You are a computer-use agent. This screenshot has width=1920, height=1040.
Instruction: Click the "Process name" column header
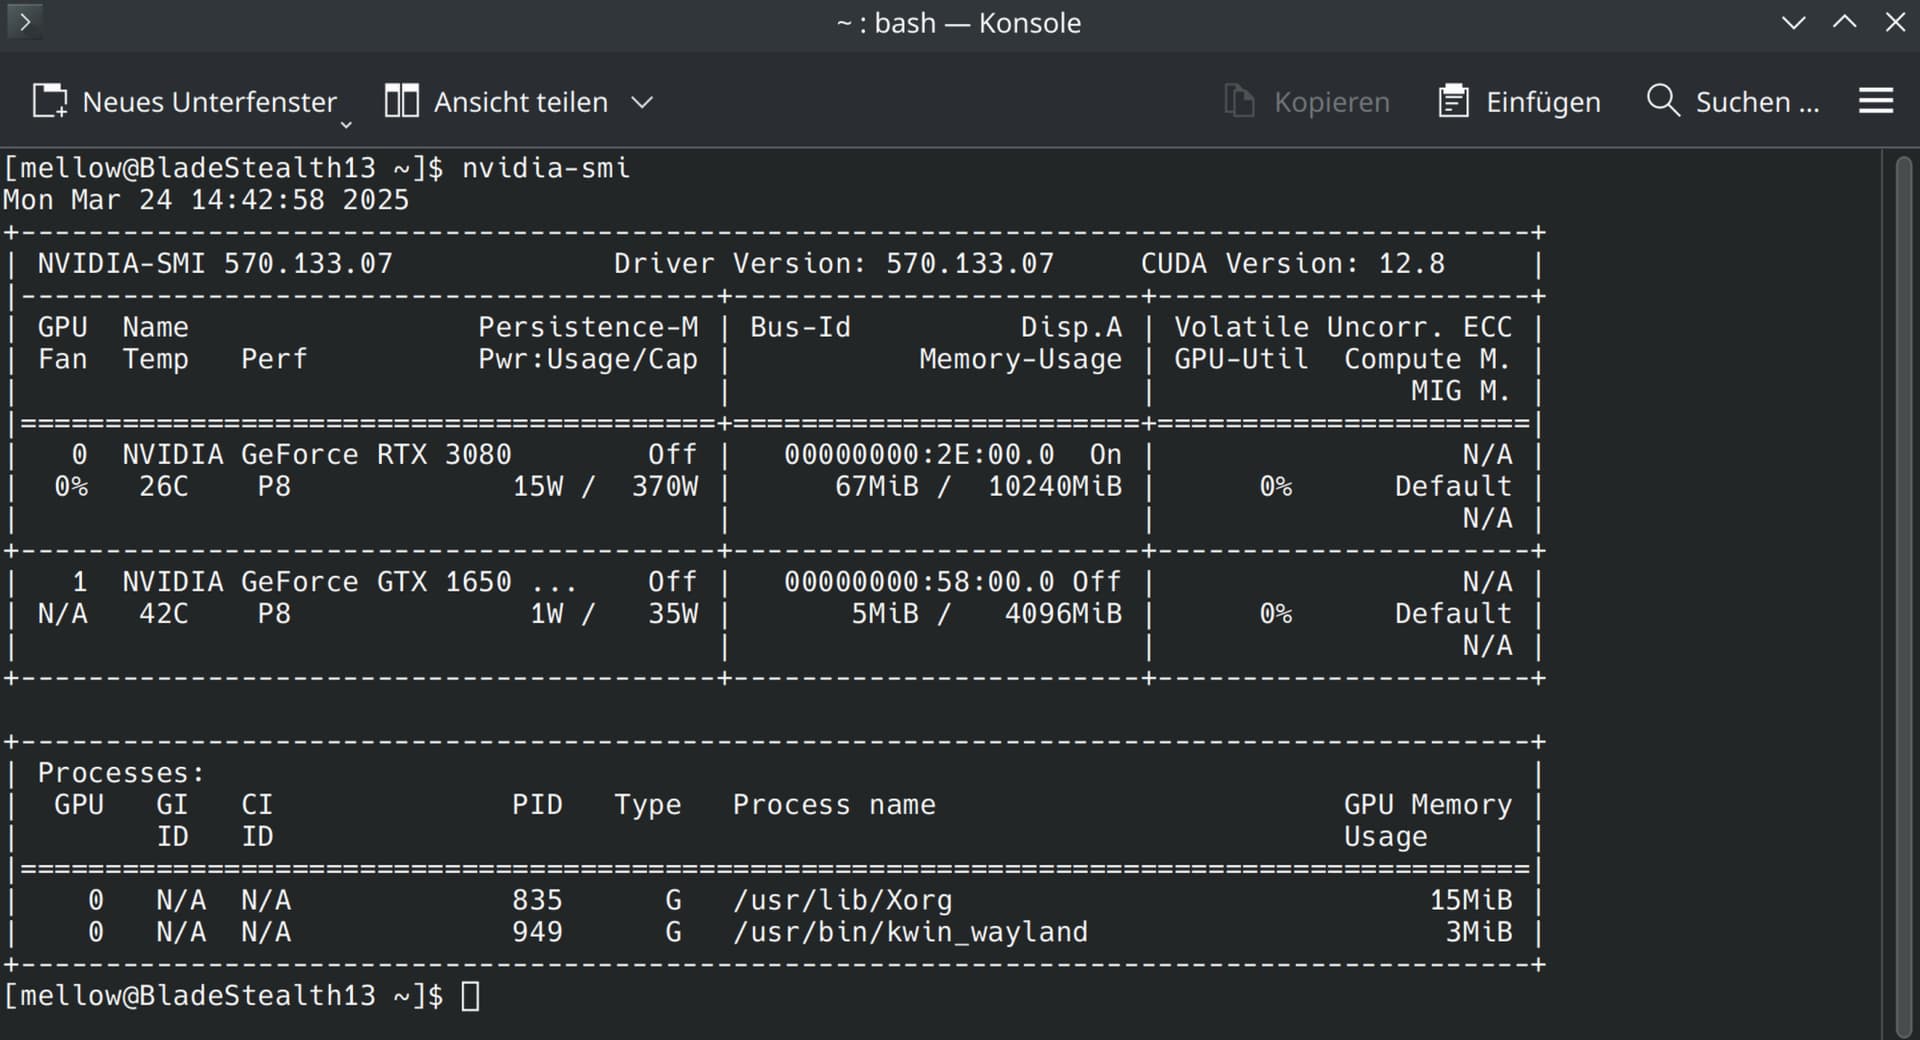(834, 805)
